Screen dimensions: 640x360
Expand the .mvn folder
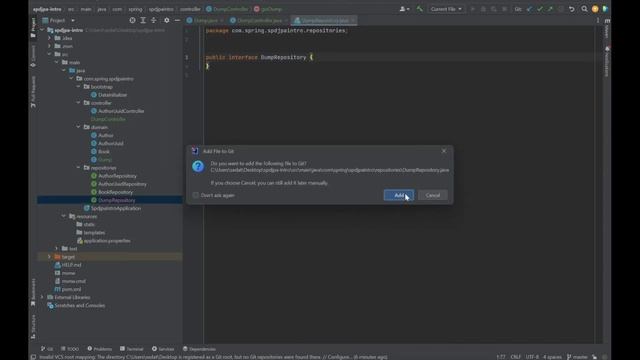pyautogui.click(x=49, y=46)
